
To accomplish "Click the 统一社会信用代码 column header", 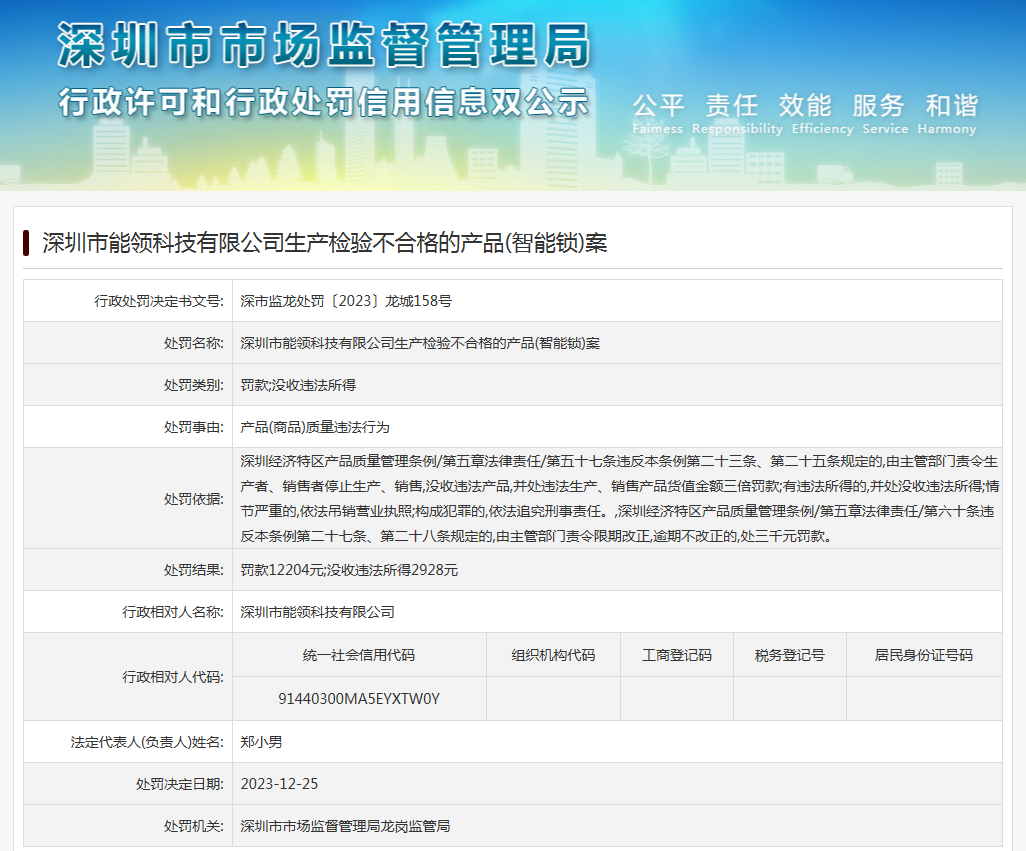I will 359,655.
